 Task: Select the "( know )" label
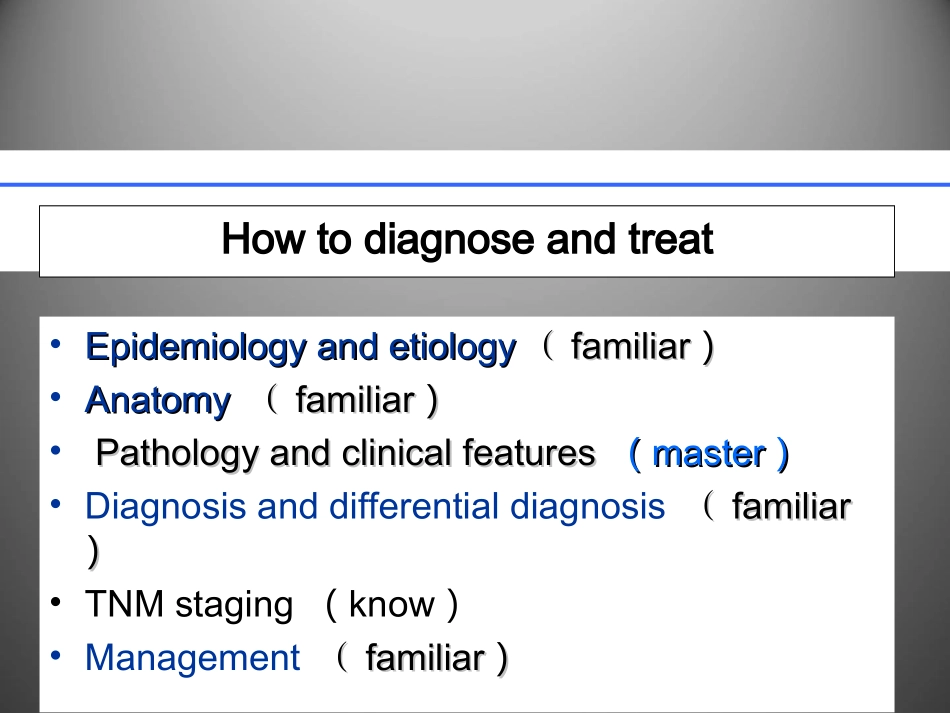392,605
